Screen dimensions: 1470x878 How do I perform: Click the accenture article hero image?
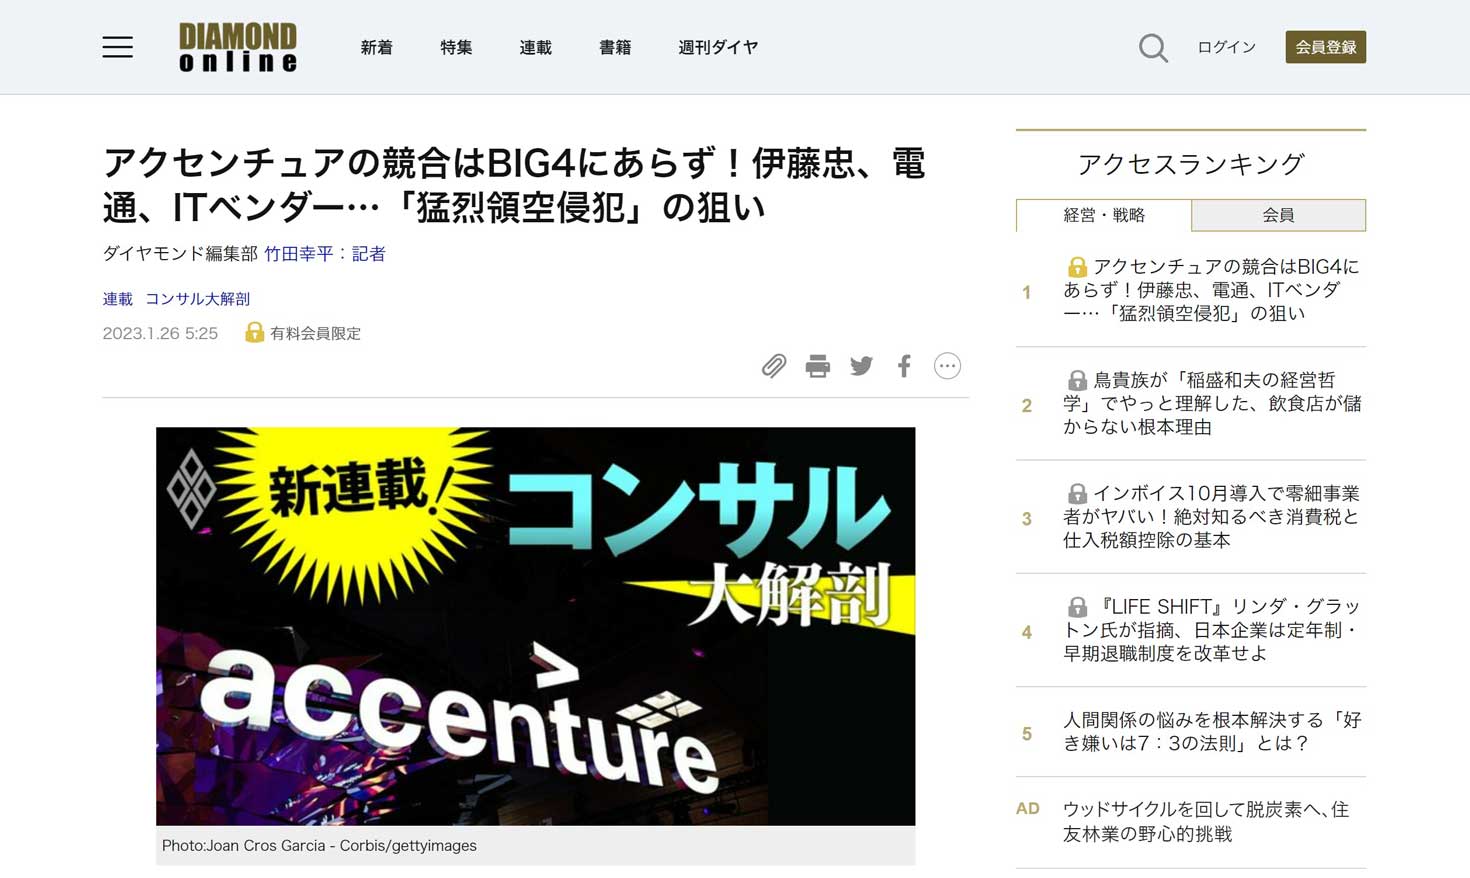point(535,626)
